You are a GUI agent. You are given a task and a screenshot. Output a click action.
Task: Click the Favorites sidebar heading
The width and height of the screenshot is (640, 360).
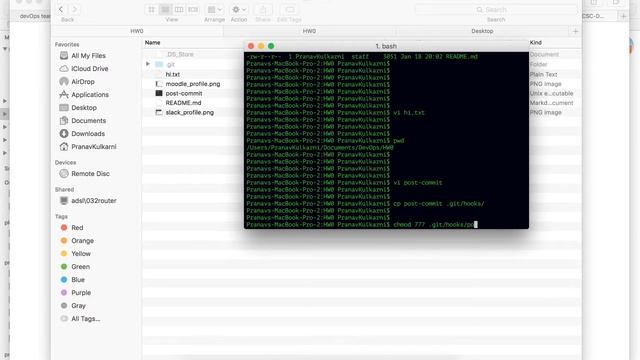(x=67, y=44)
